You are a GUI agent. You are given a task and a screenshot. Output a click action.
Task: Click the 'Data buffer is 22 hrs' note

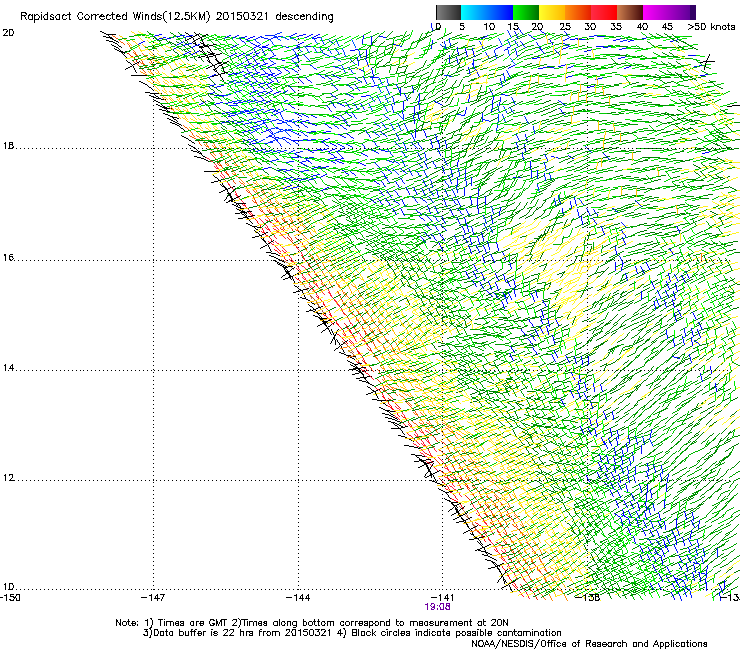point(237,633)
